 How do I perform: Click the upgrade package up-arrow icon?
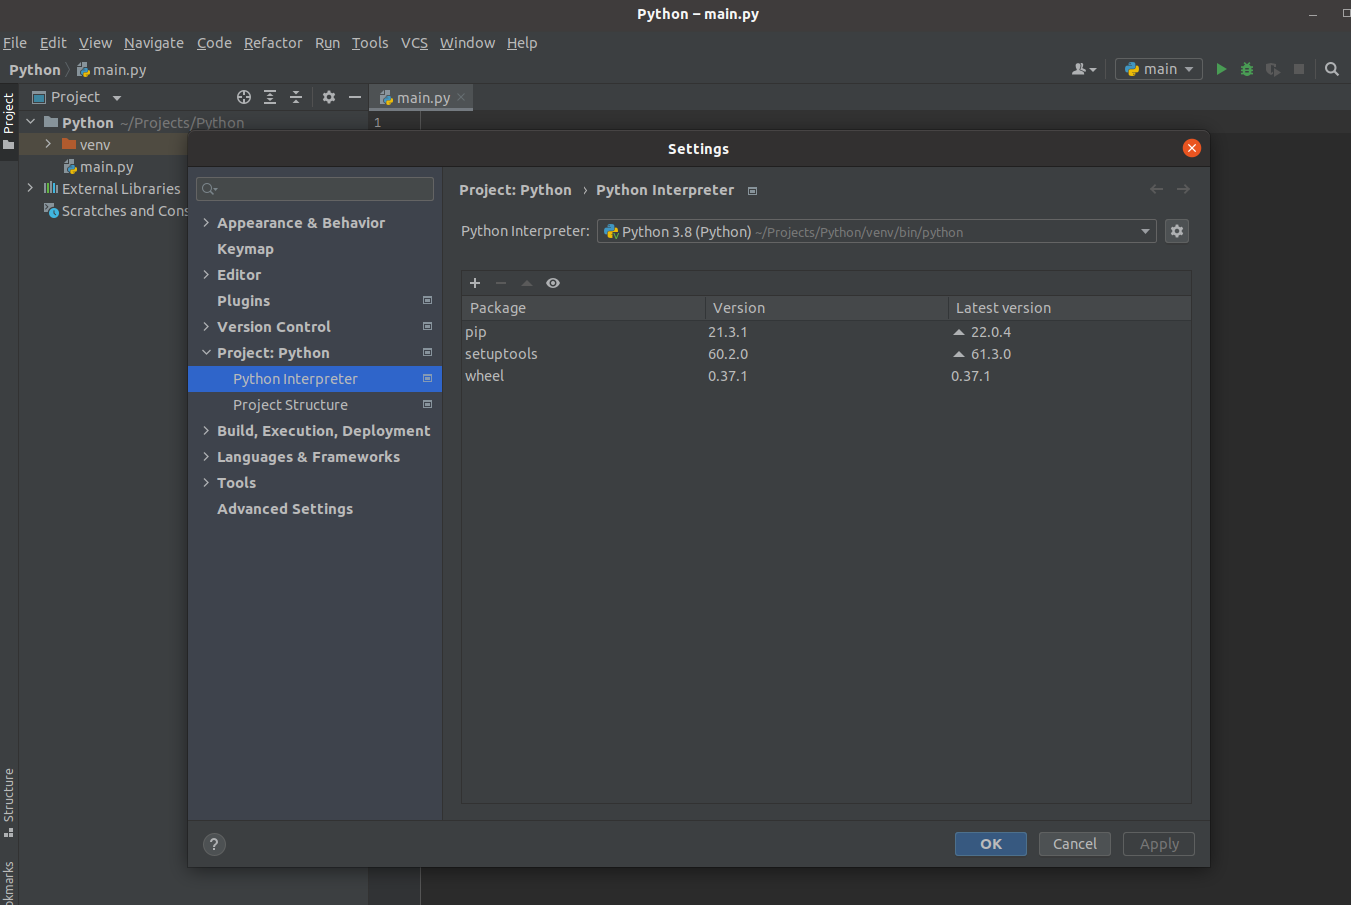point(527,283)
